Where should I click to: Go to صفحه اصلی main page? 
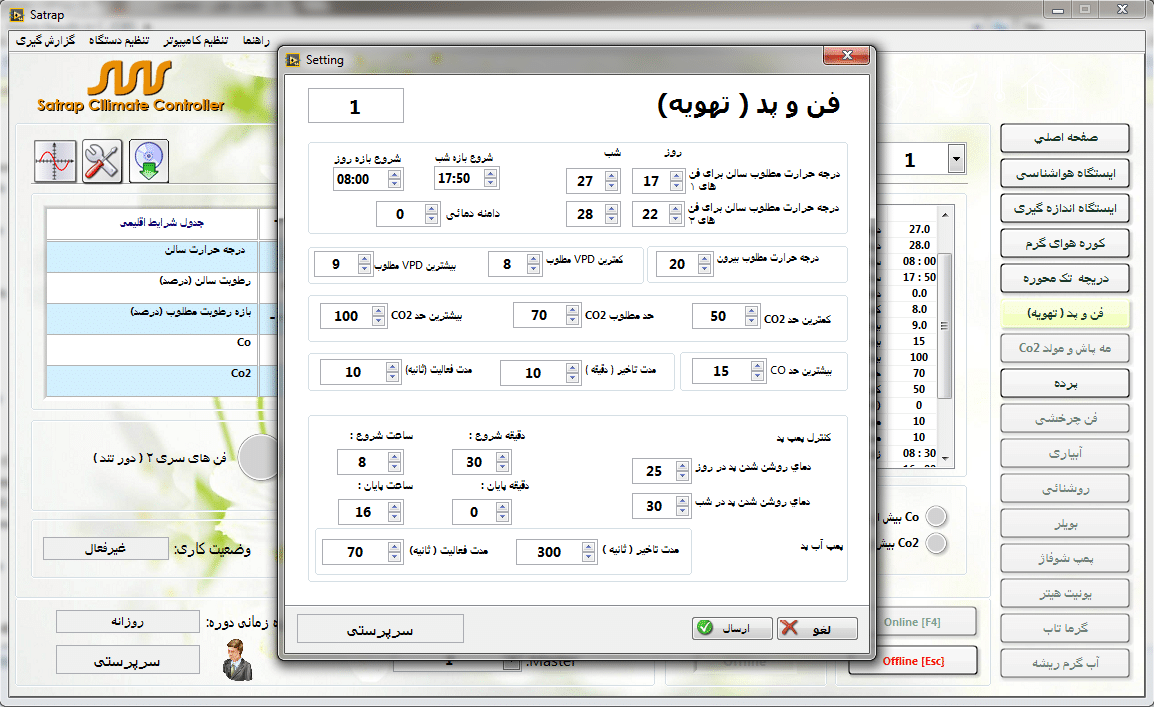point(1065,138)
